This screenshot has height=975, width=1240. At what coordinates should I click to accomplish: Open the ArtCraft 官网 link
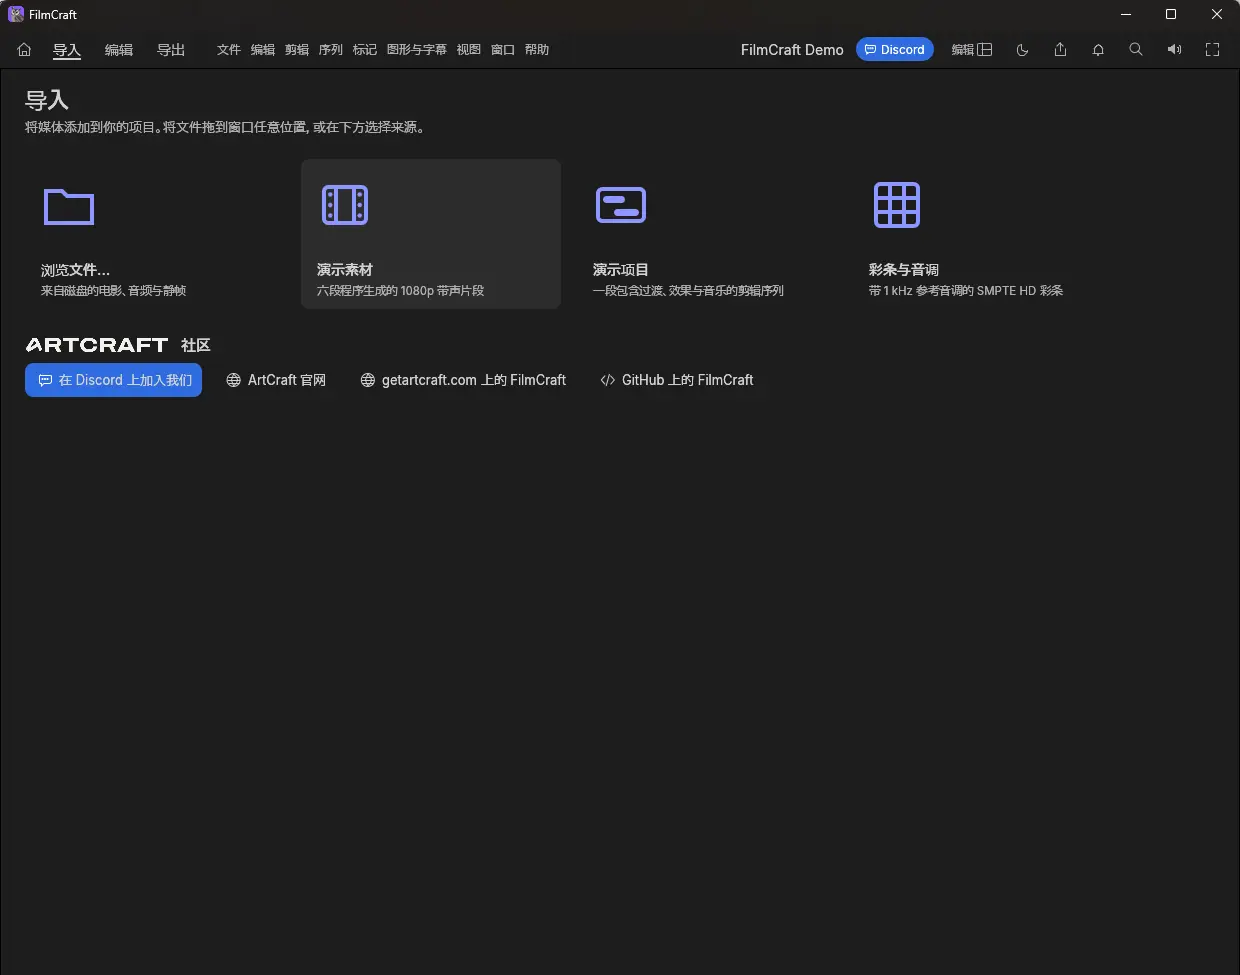click(276, 380)
